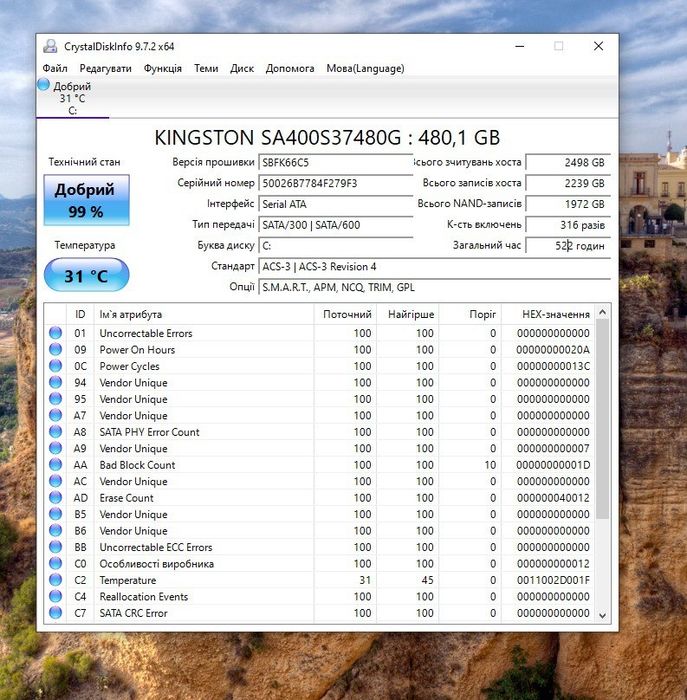Click the total hours value 522 годин
Image resolution: width=687 pixels, height=700 pixels.
(x=568, y=246)
